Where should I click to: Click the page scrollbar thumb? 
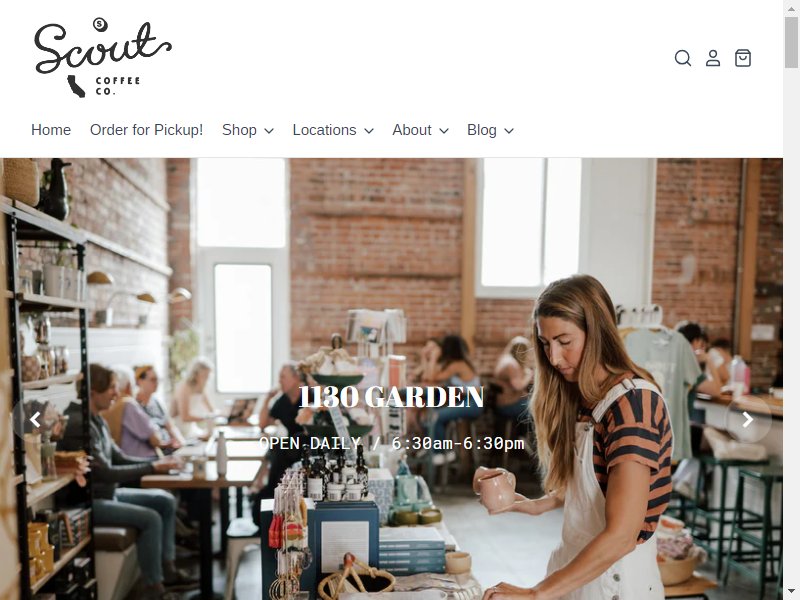click(792, 42)
